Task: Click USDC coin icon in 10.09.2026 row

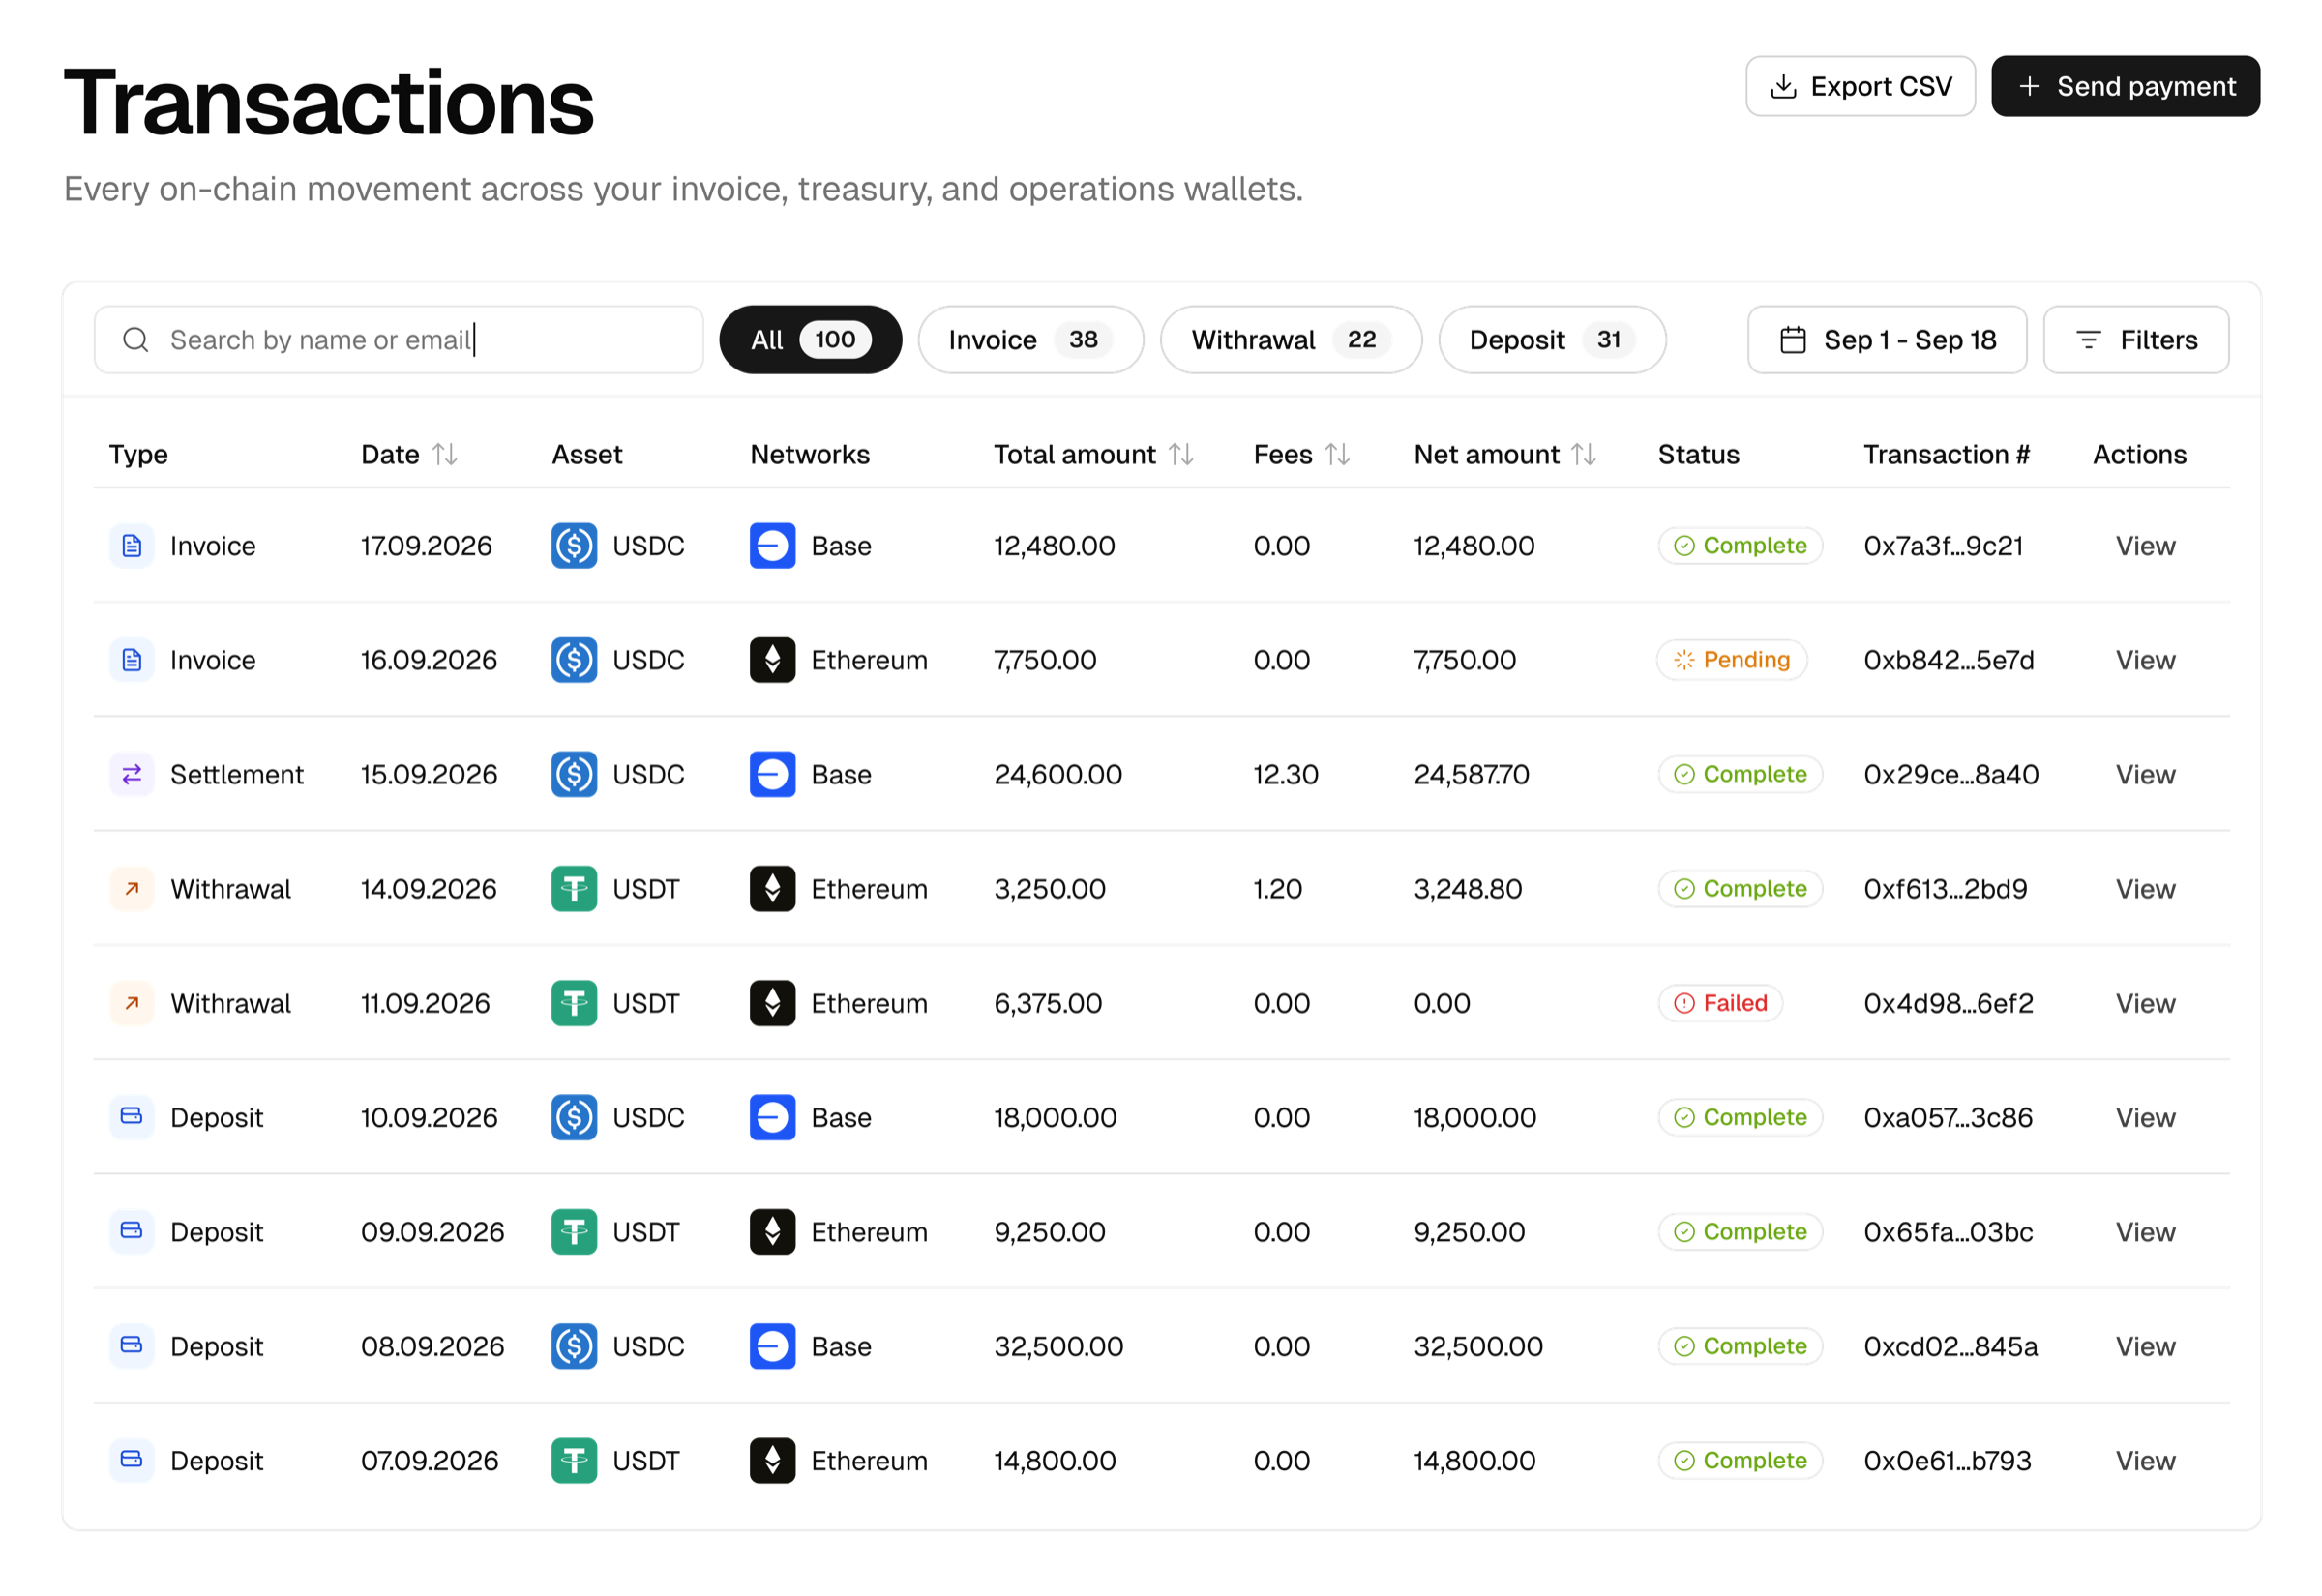Action: coord(575,1117)
